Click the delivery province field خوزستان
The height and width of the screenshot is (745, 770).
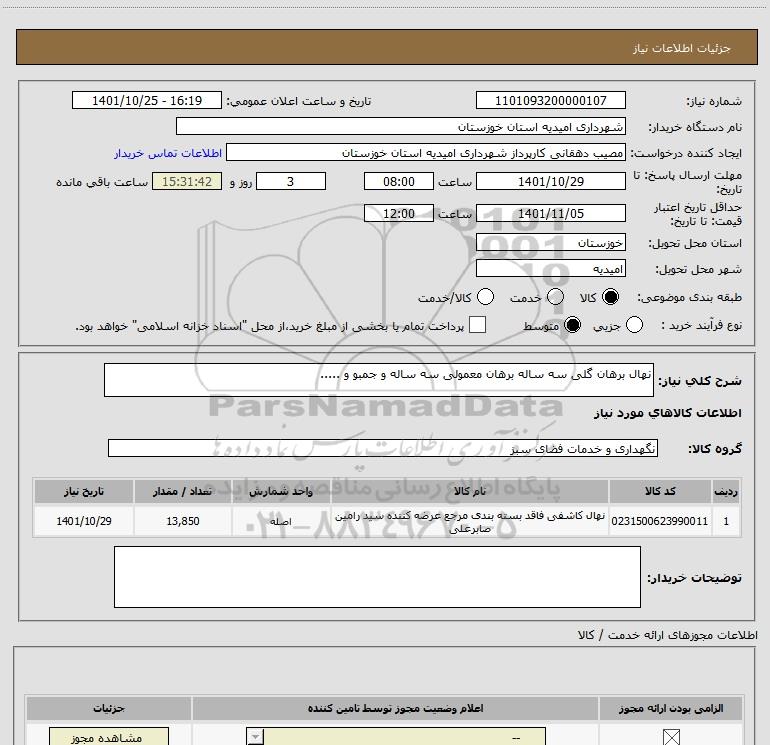550,242
